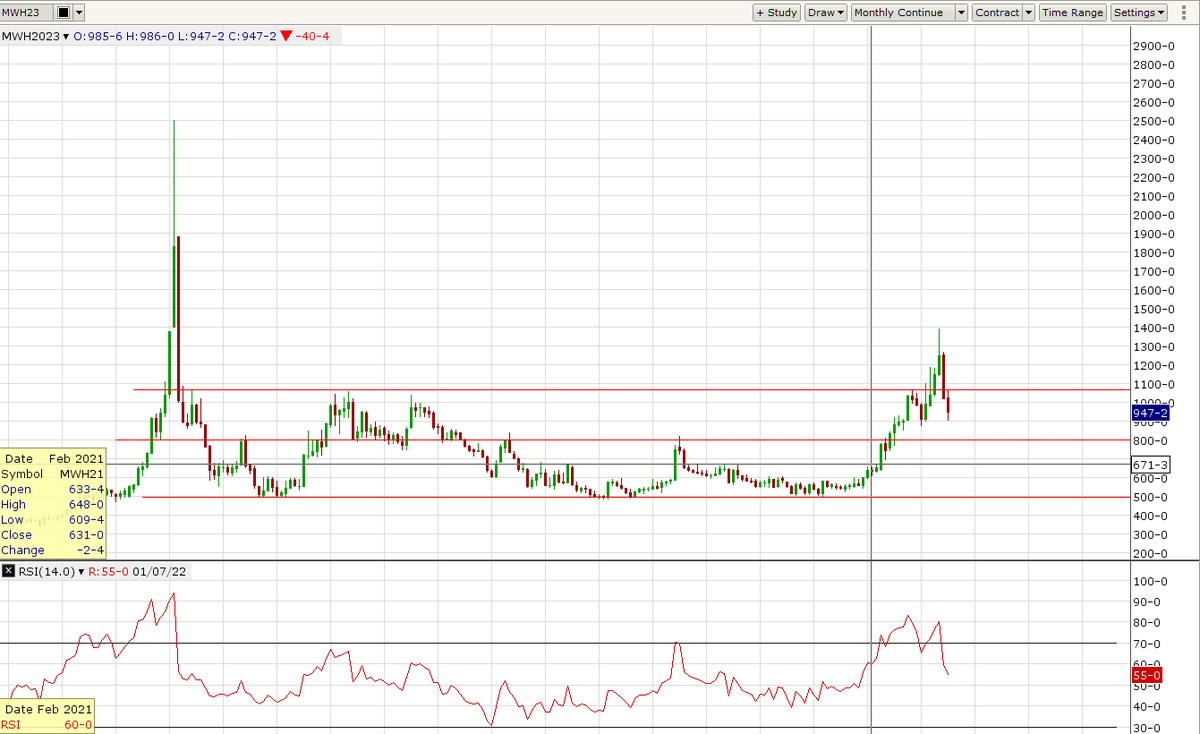Click the O:985-6 open price readout
Screen dimensions: 1200x734
(x=98, y=37)
